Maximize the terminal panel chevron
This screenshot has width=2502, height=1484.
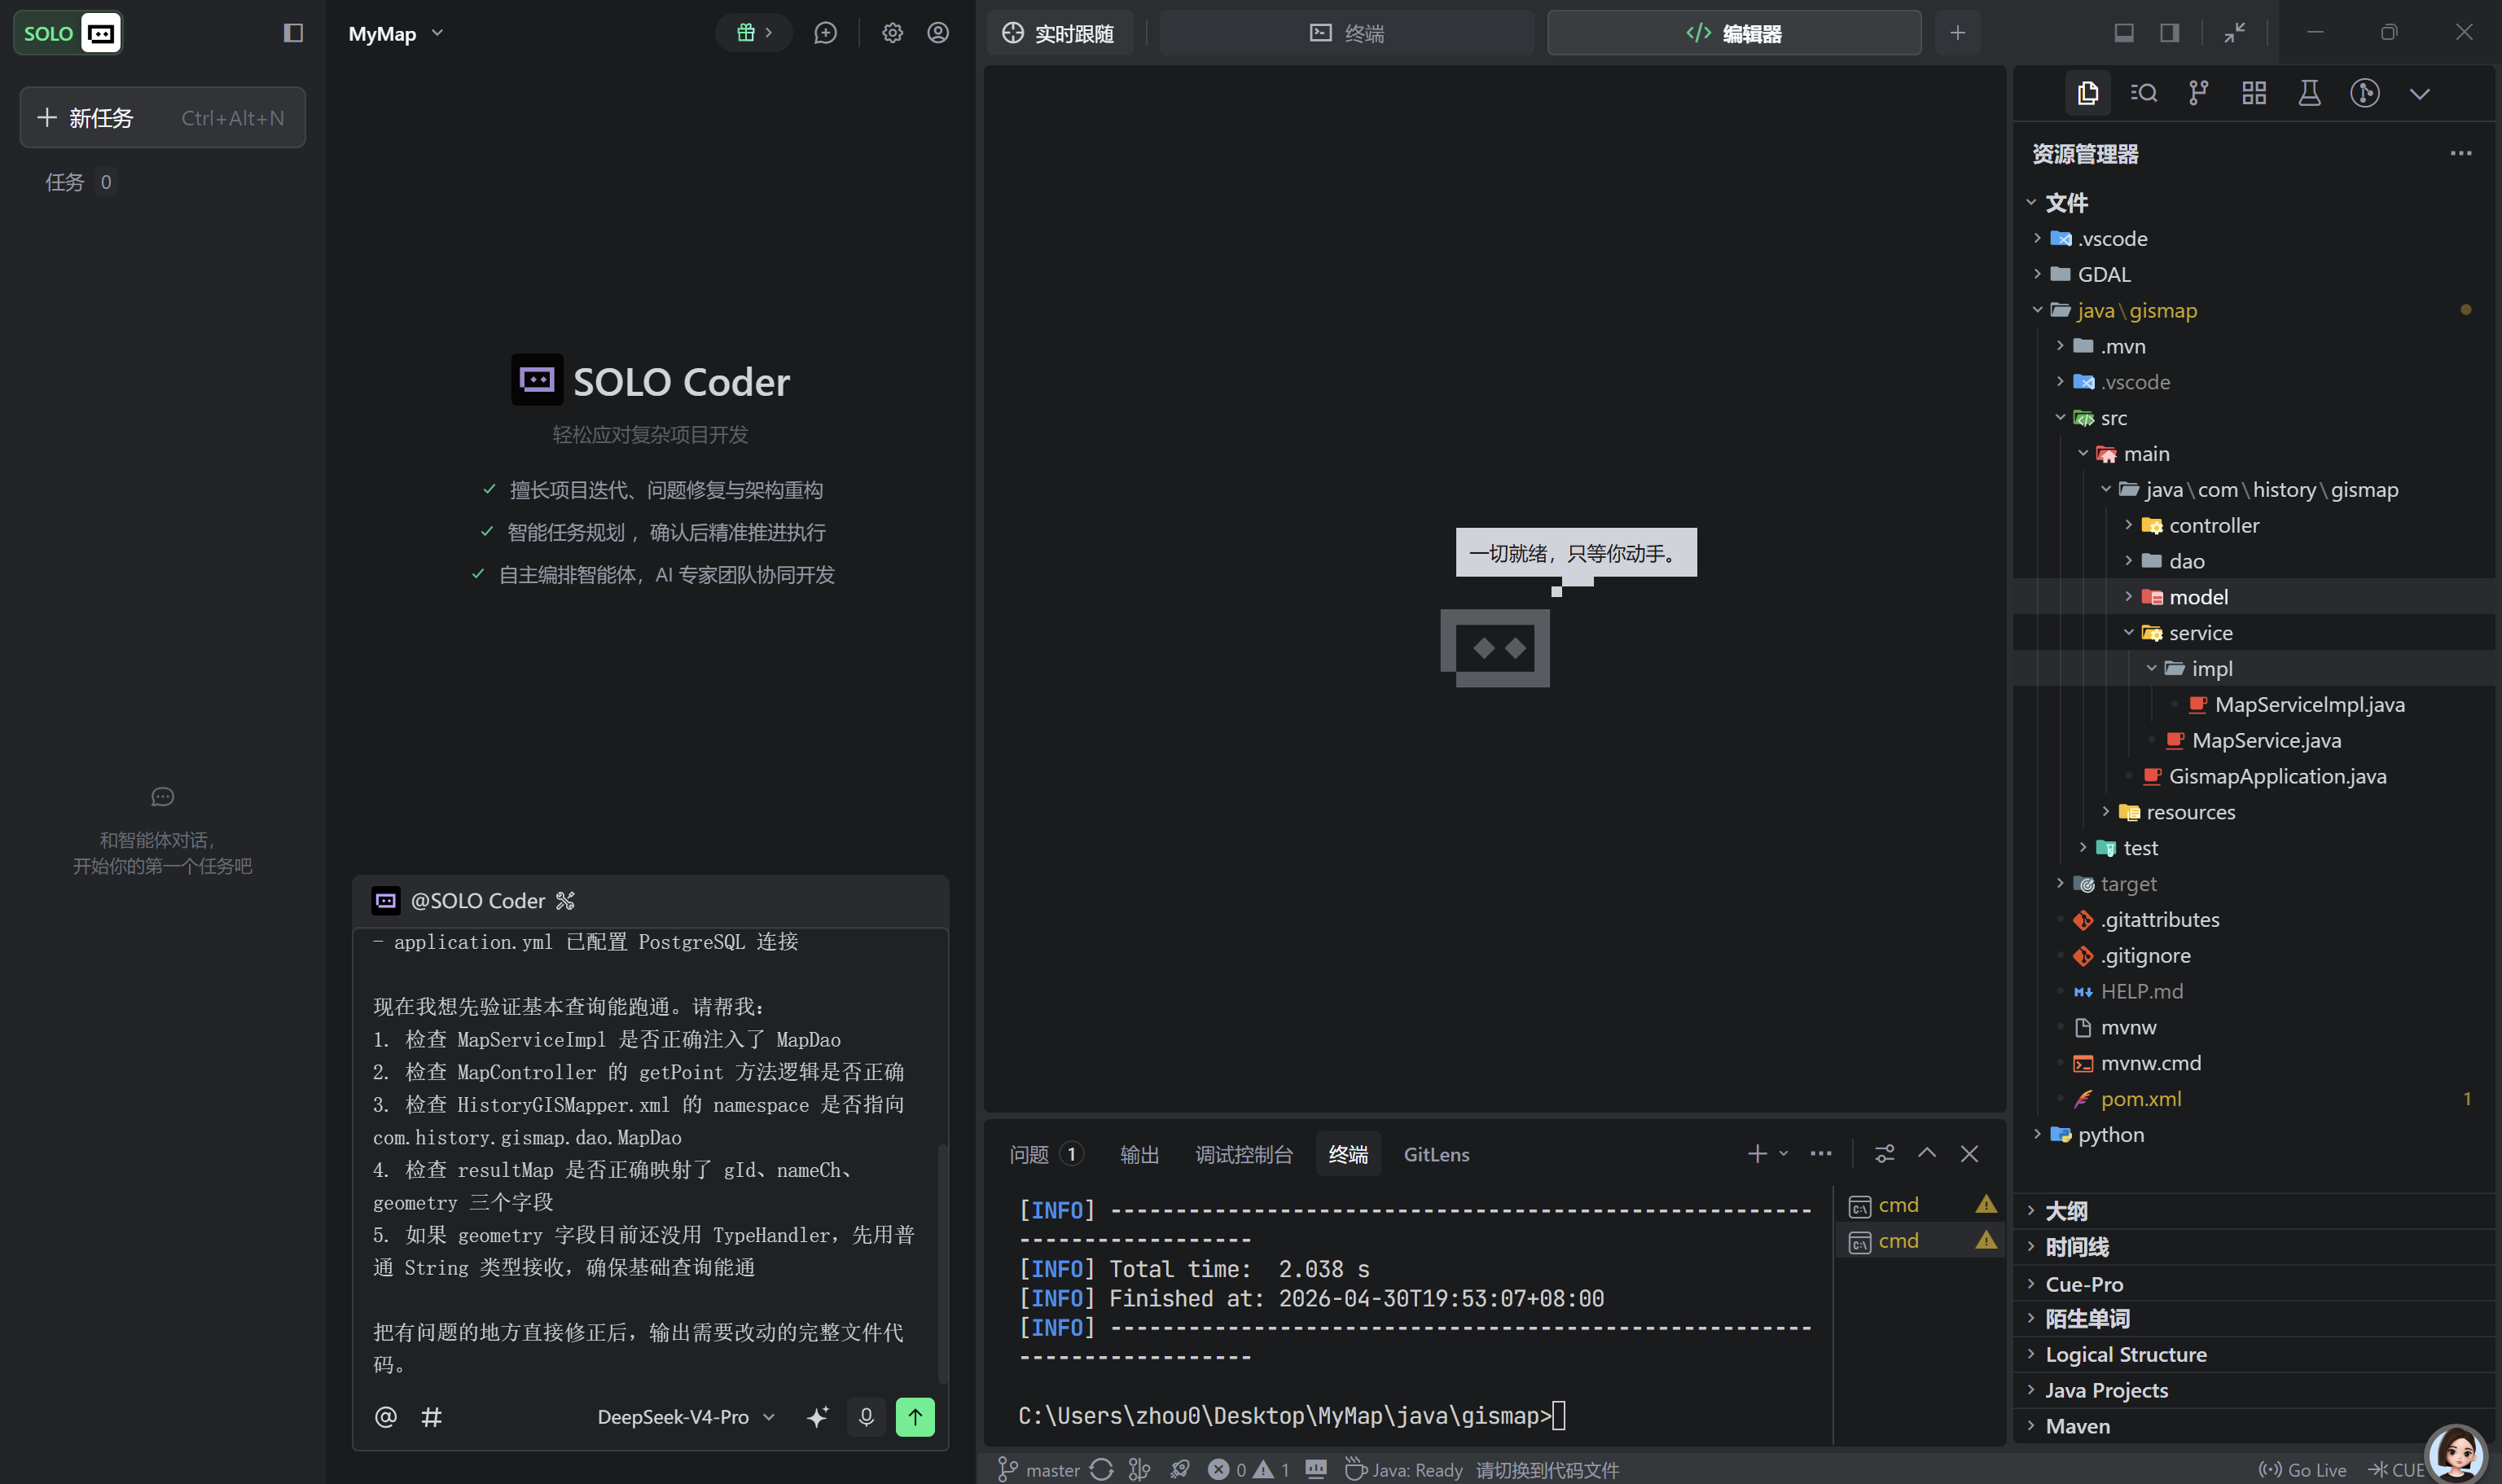point(1927,1154)
